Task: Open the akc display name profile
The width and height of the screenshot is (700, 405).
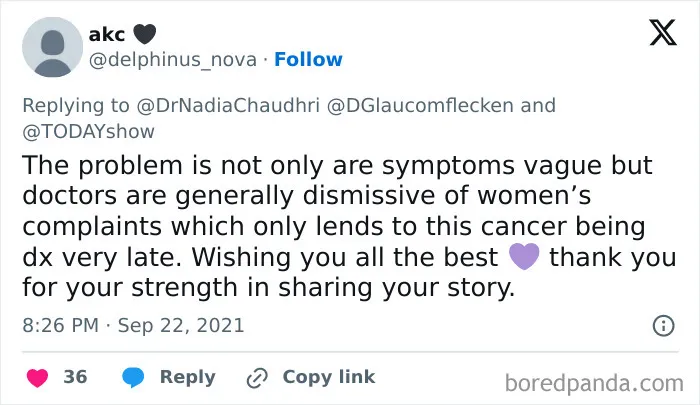Action: (107, 34)
